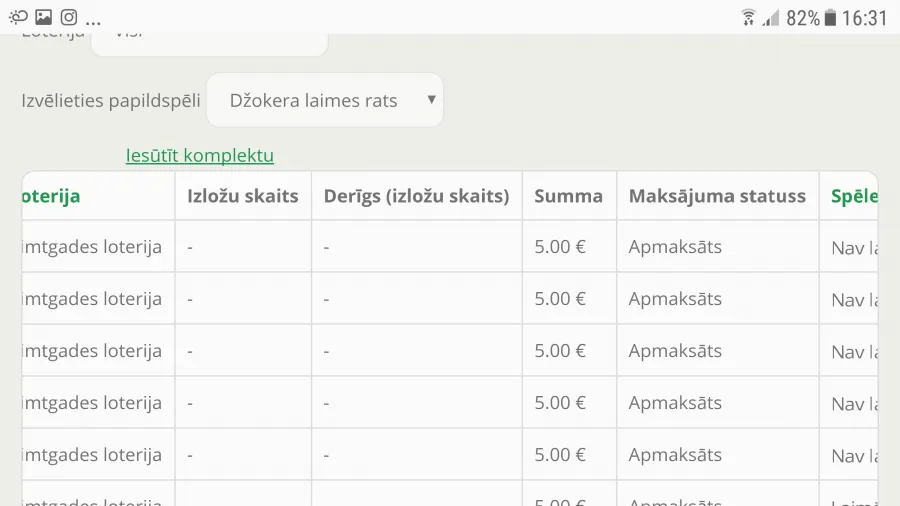Screen dimensions: 900x506
Task: Tap the 16:31 clock in status bar
Action: (x=864, y=18)
